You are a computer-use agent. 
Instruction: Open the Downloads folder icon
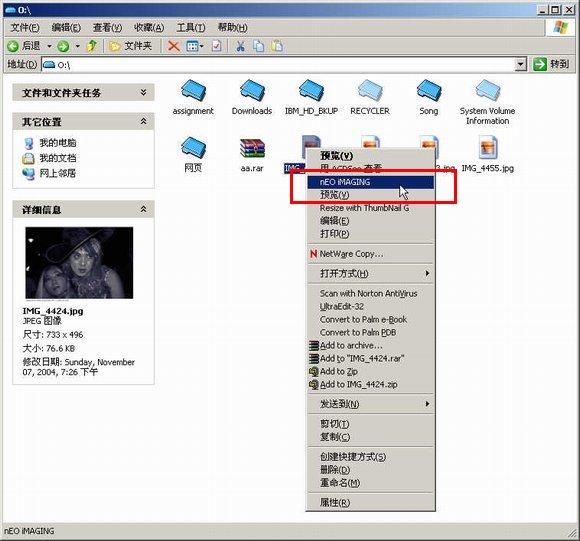(252, 91)
